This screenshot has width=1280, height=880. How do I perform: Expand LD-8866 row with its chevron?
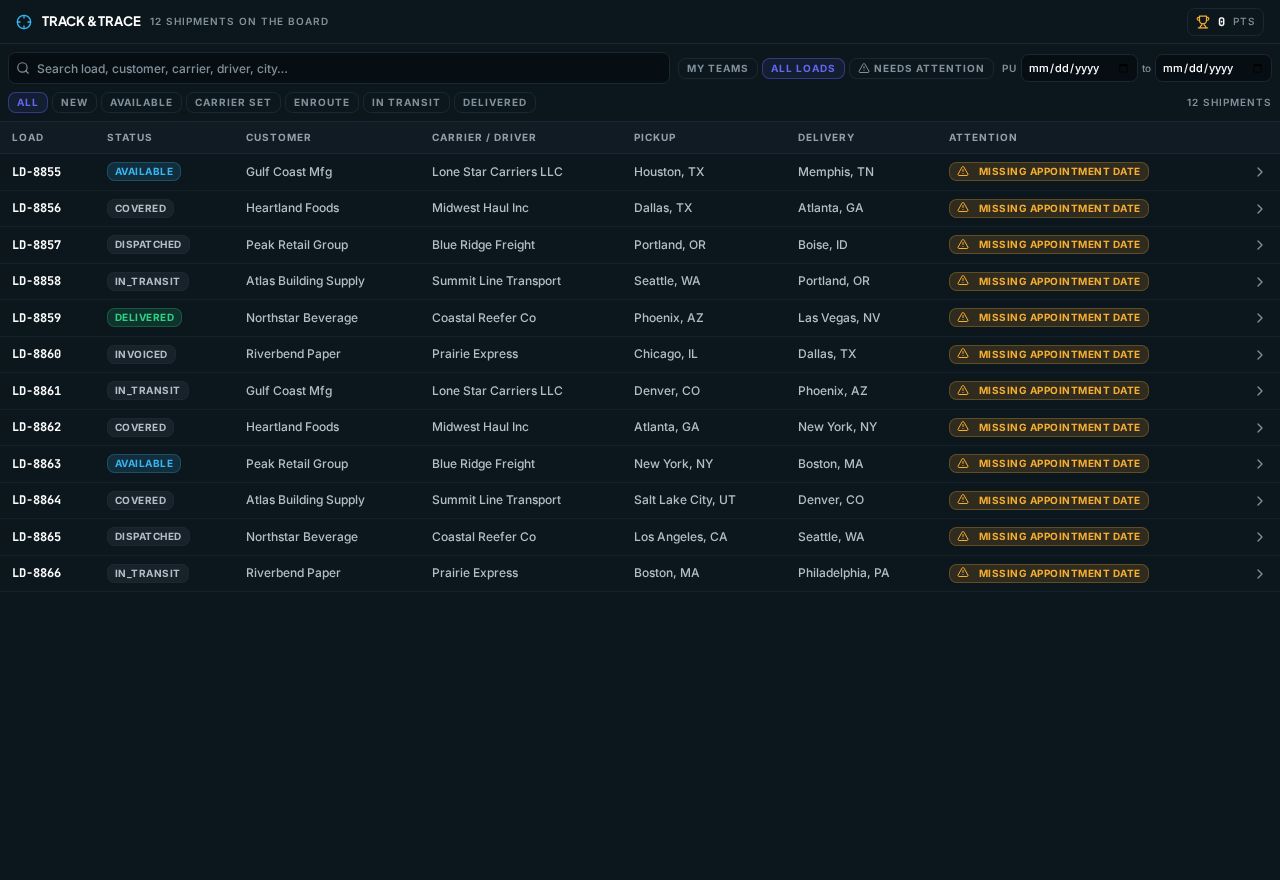point(1260,574)
